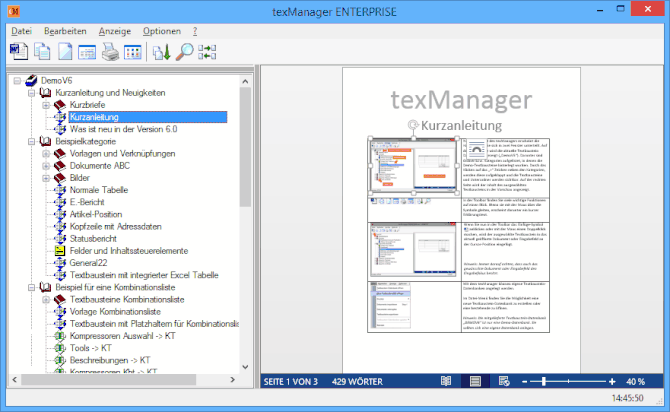Click the printer icon in toolbar
The image size is (670, 412).
tap(110, 52)
